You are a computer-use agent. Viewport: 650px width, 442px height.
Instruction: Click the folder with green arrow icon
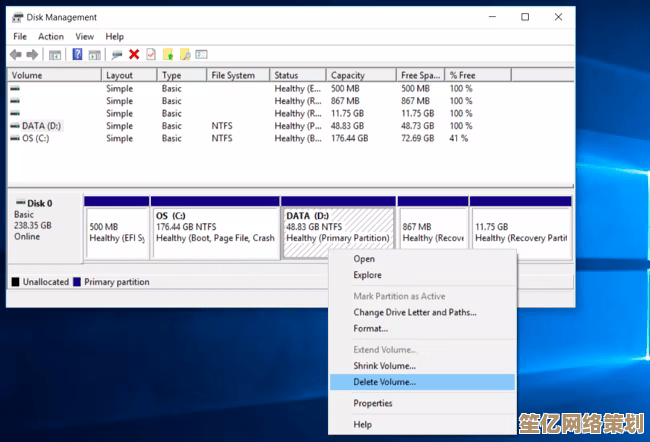pyautogui.click(x=168, y=54)
